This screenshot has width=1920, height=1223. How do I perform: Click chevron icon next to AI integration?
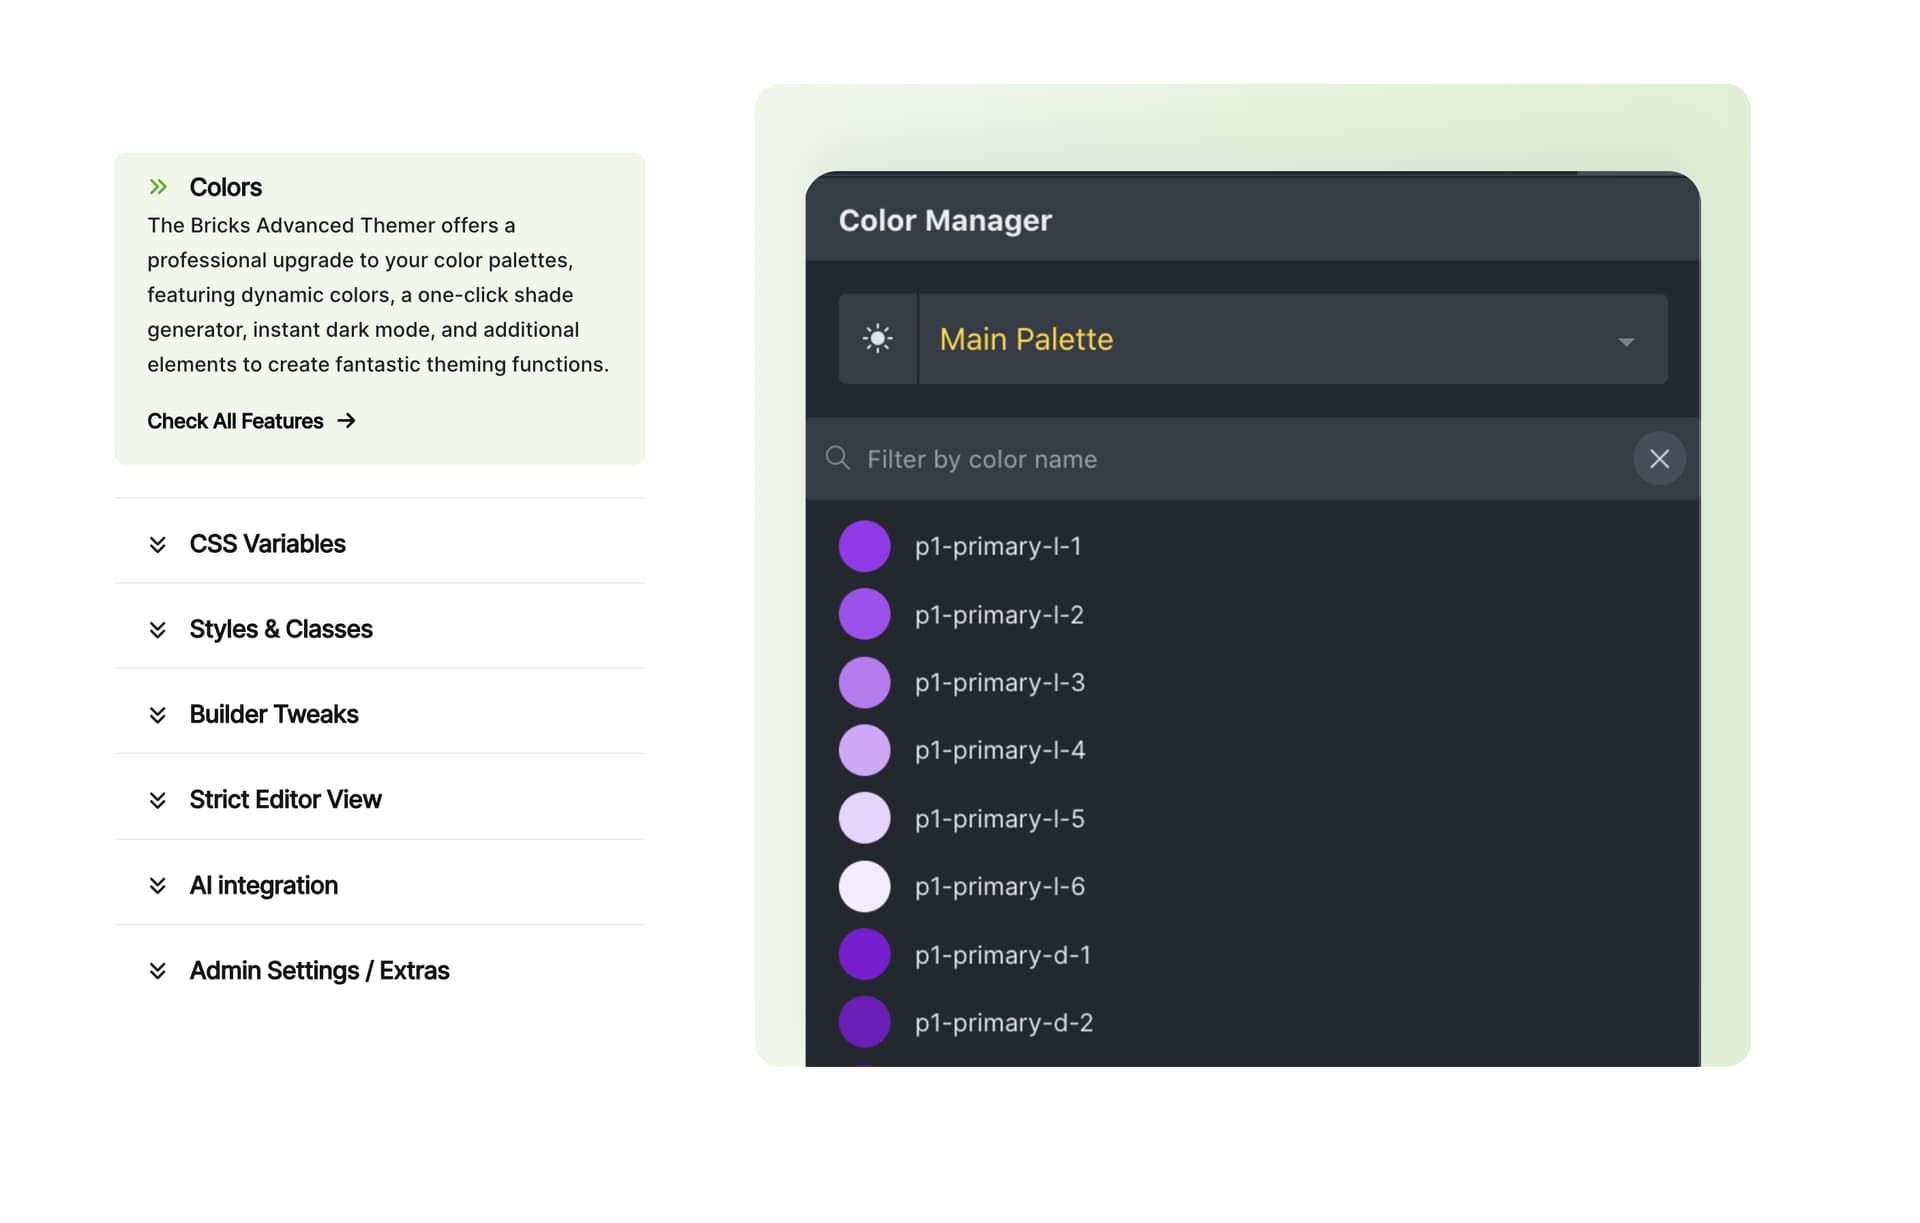click(x=157, y=886)
